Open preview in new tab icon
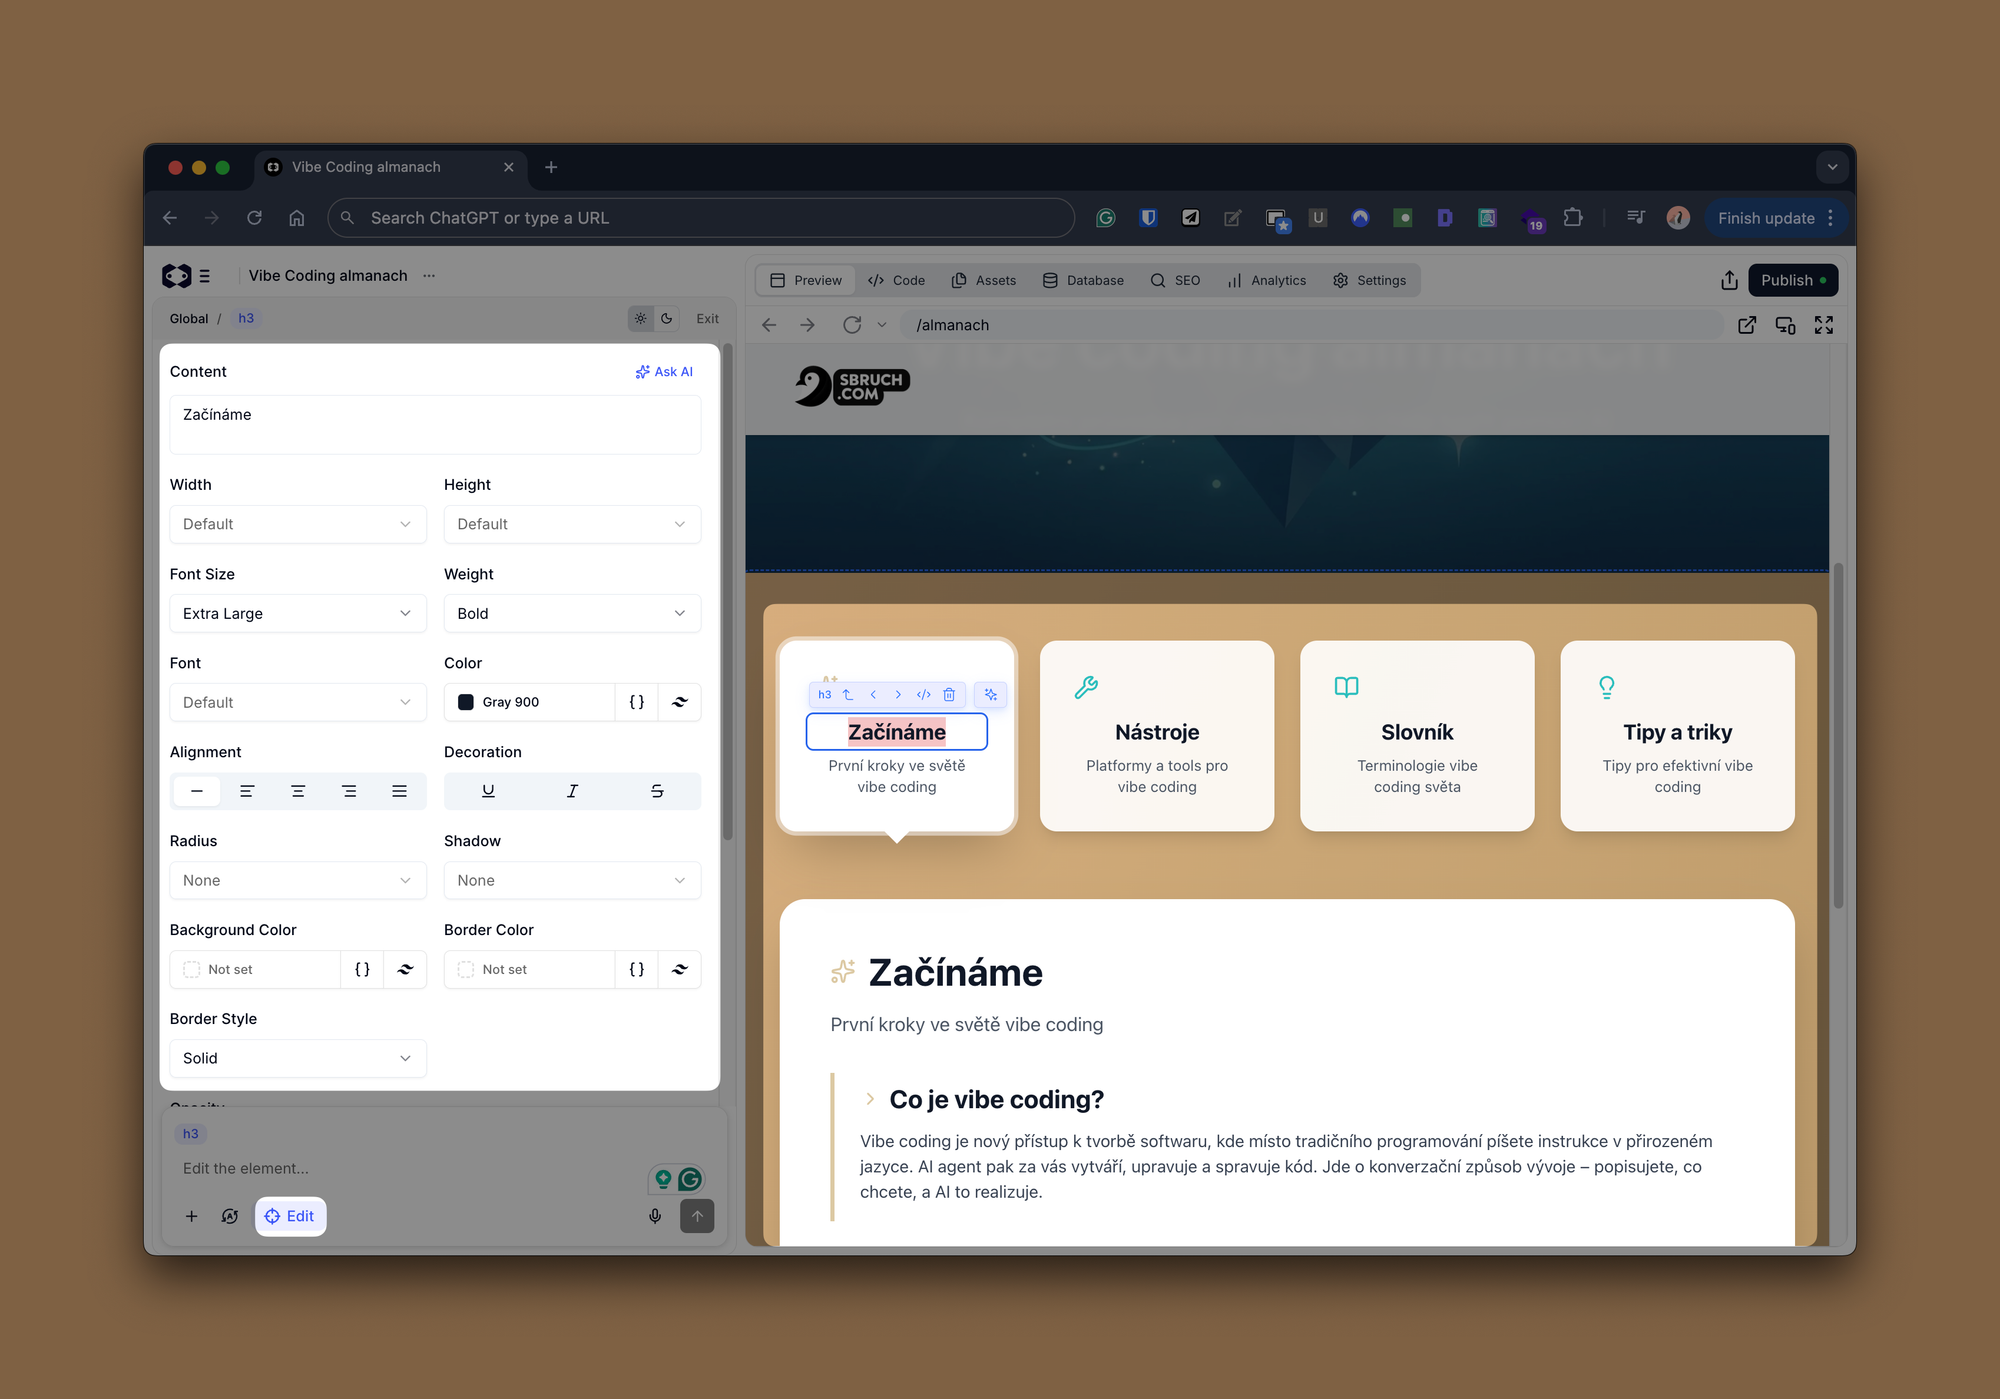Image resolution: width=2000 pixels, height=1399 pixels. coord(1747,325)
